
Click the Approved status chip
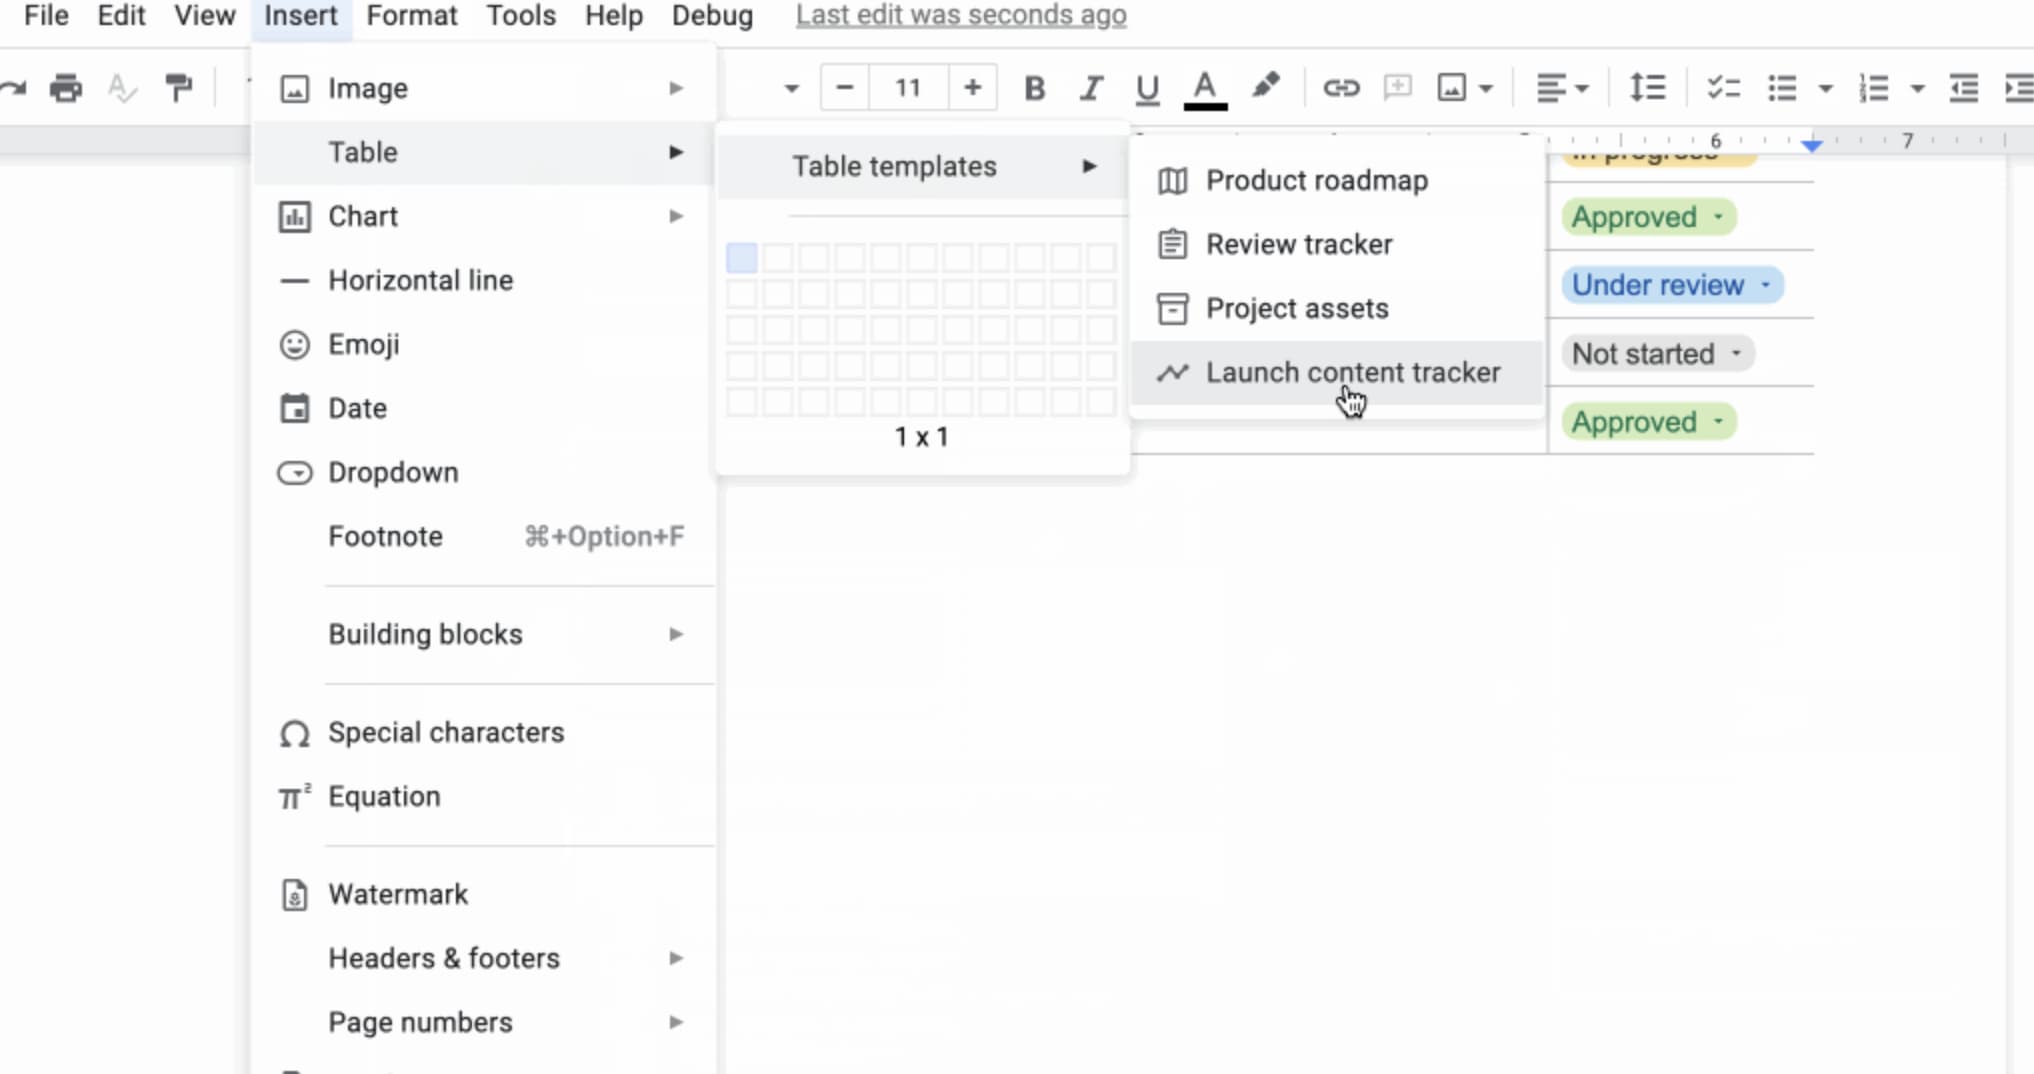pyautogui.click(x=1647, y=216)
